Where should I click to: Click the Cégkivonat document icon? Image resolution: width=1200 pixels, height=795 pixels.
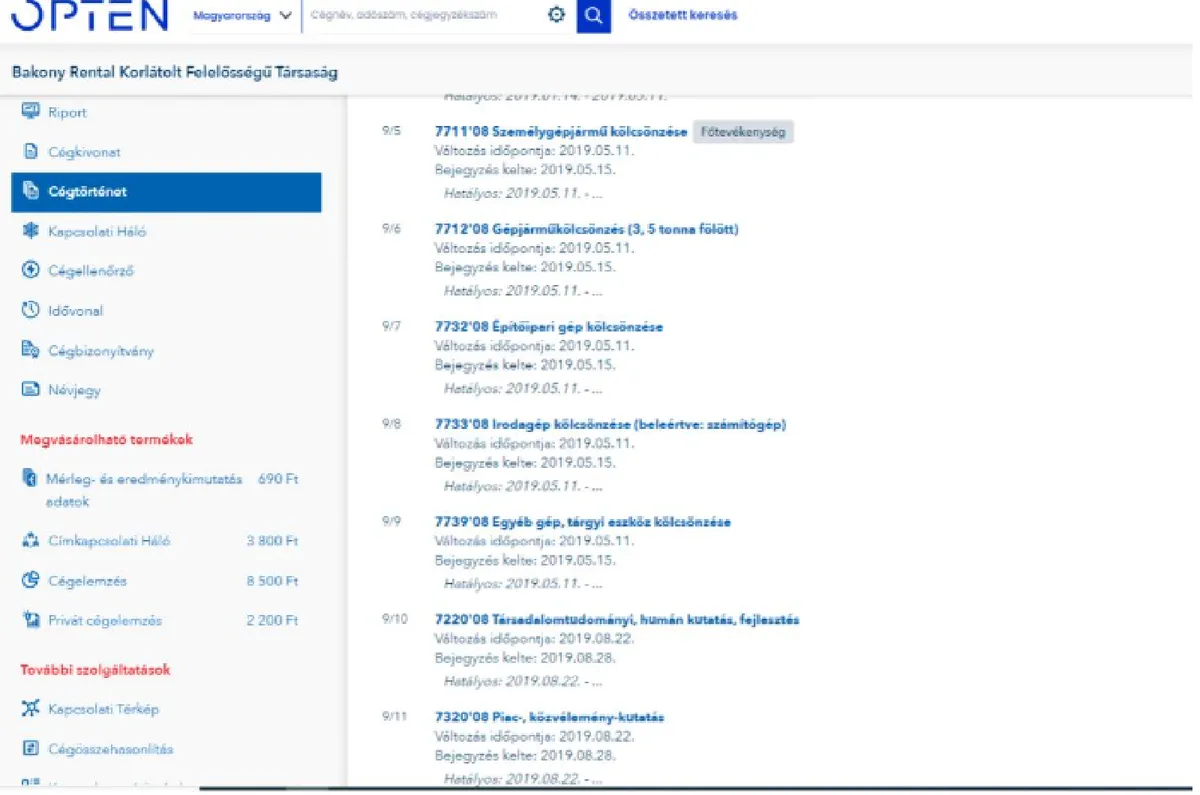point(30,152)
